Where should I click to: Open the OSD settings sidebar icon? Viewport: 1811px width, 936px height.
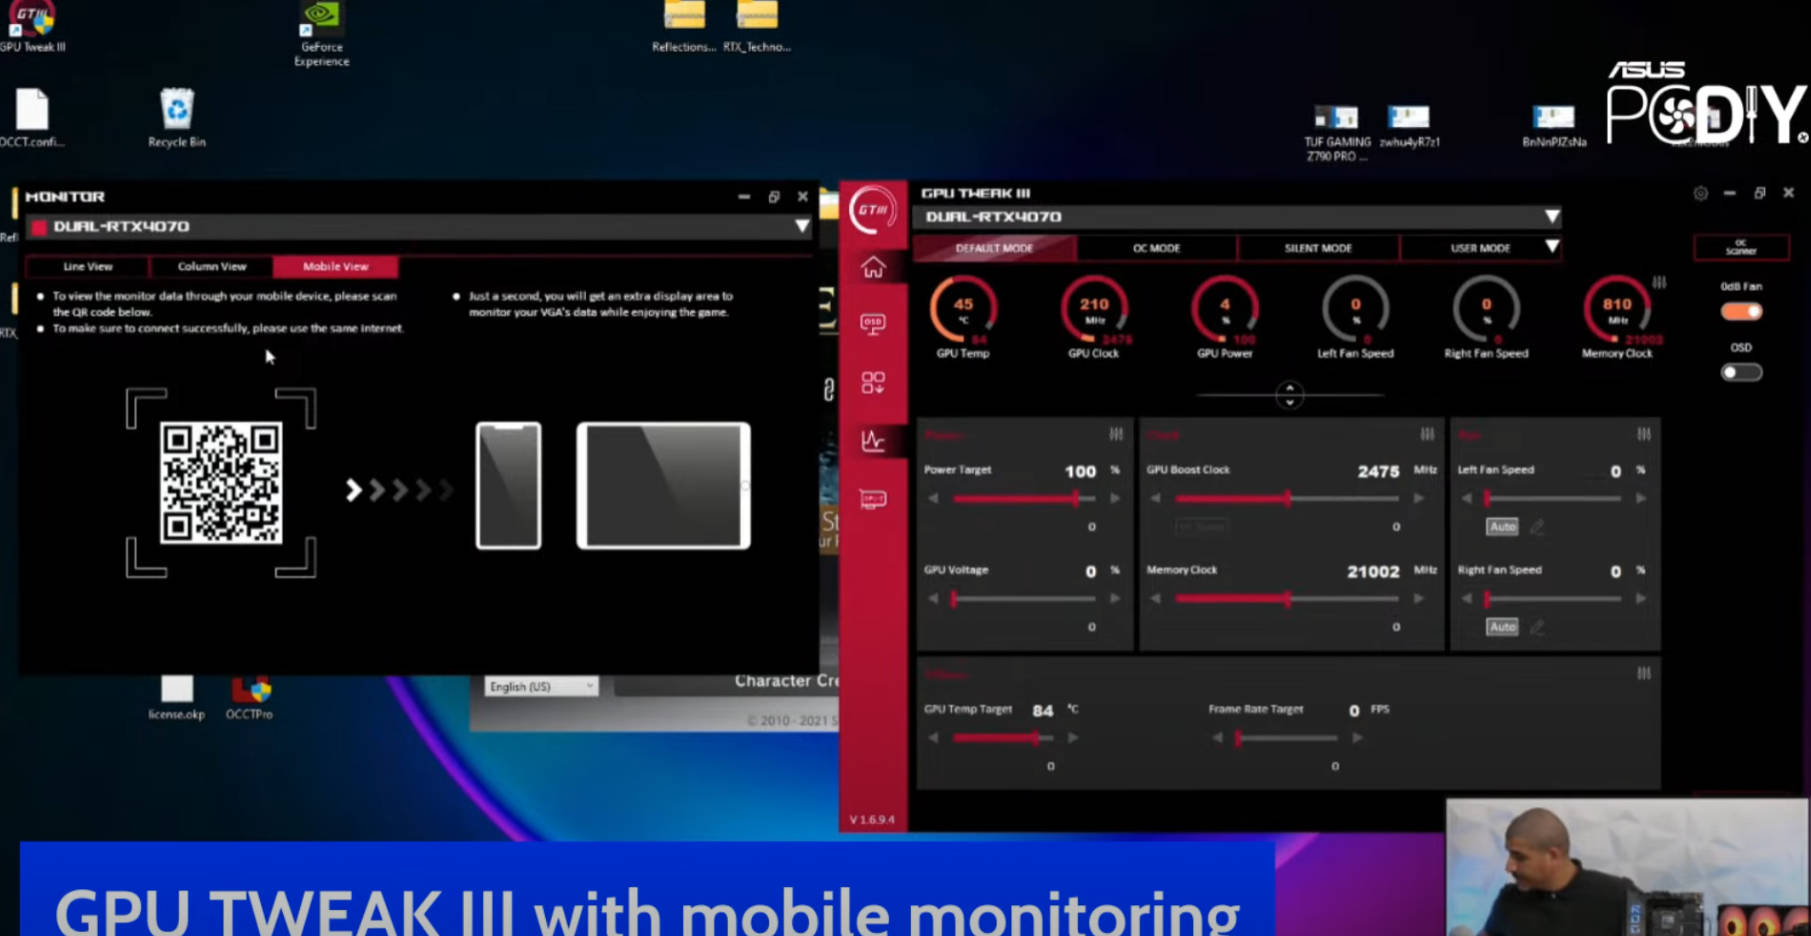873,323
